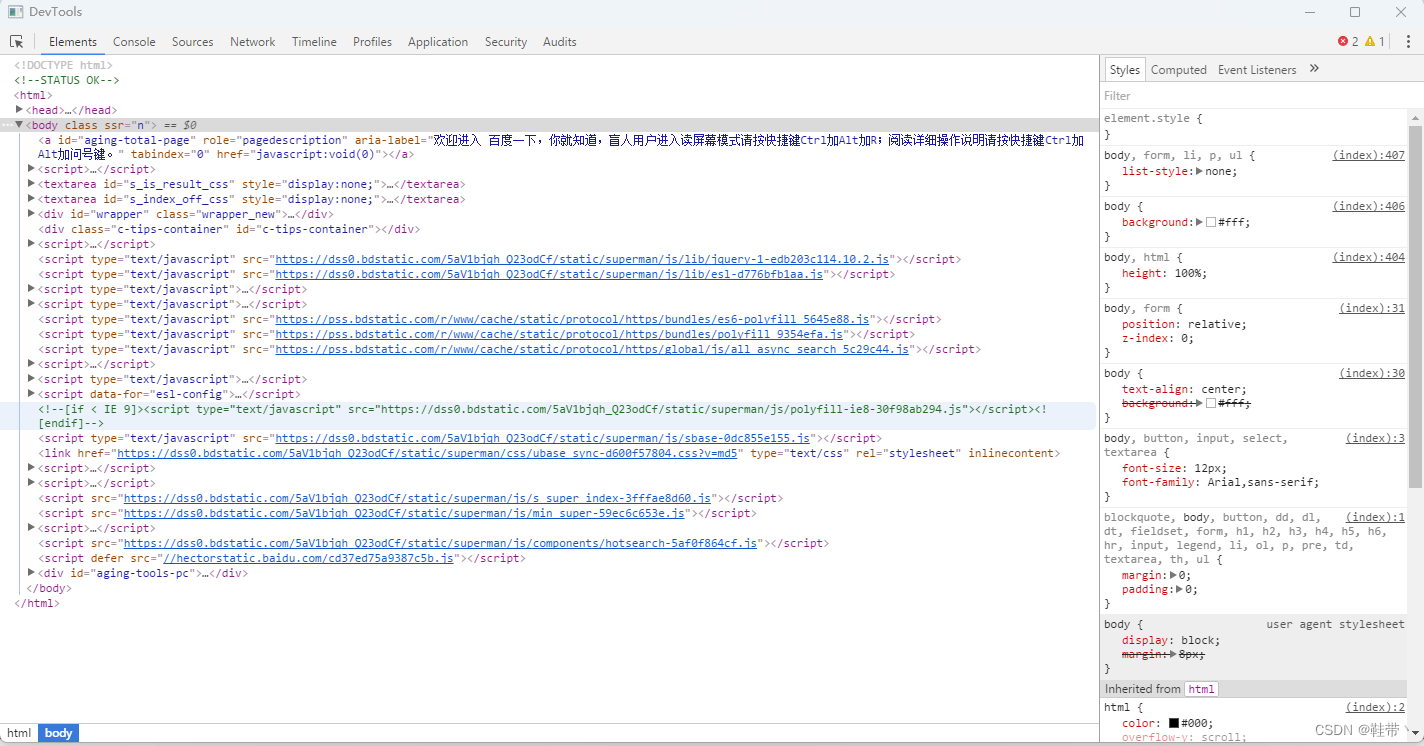Switch to the Network tab
The height and width of the screenshot is (746, 1424).
point(252,42)
